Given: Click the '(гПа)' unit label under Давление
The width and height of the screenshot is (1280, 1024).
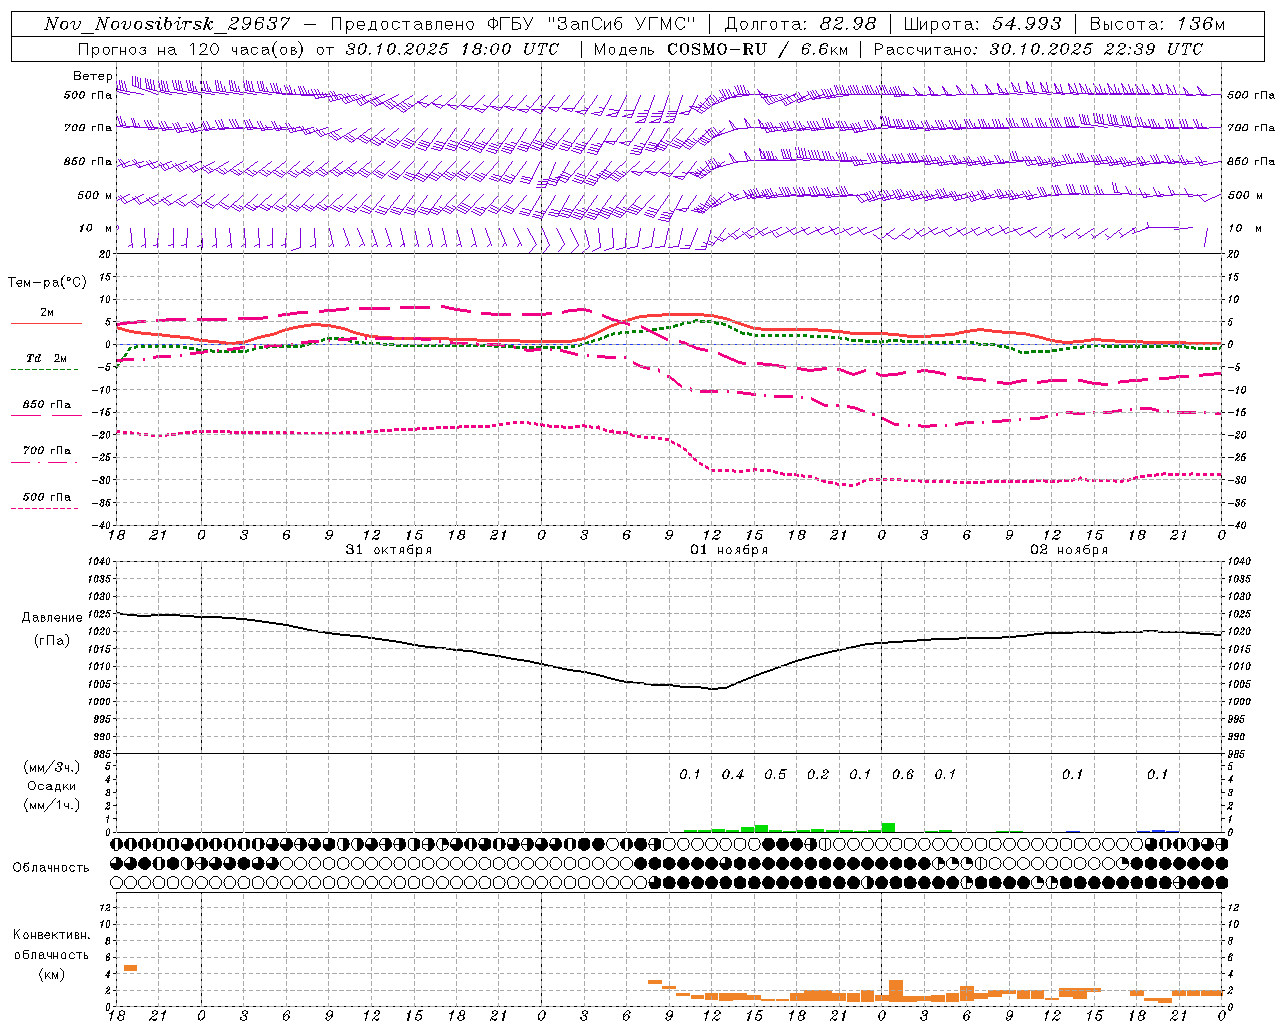Looking at the screenshot, I should click(x=52, y=640).
